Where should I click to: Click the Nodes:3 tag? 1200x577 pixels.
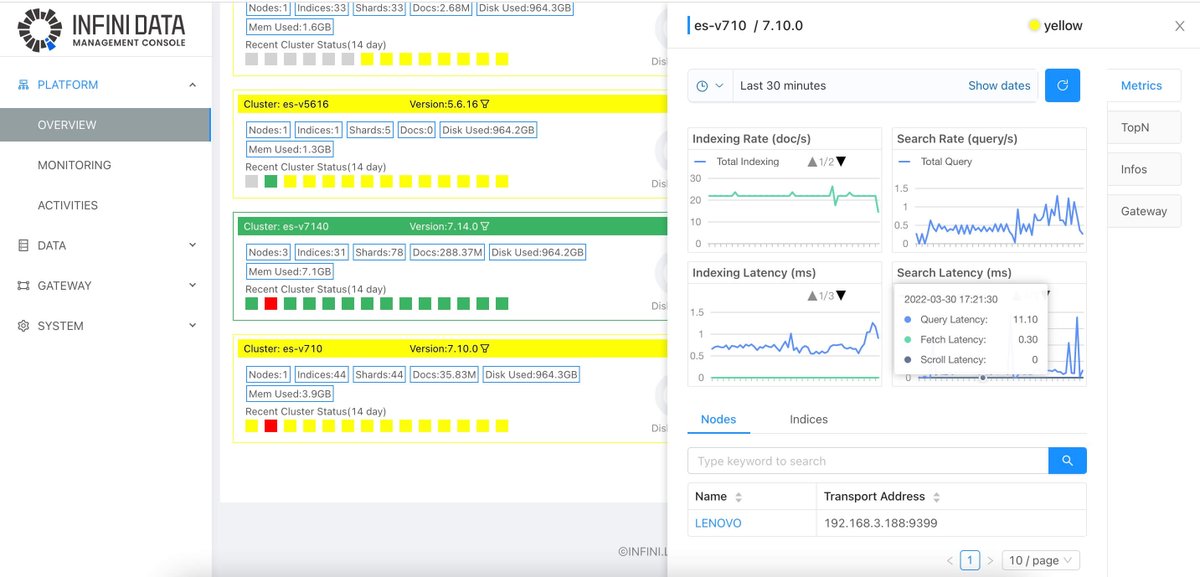click(x=268, y=253)
